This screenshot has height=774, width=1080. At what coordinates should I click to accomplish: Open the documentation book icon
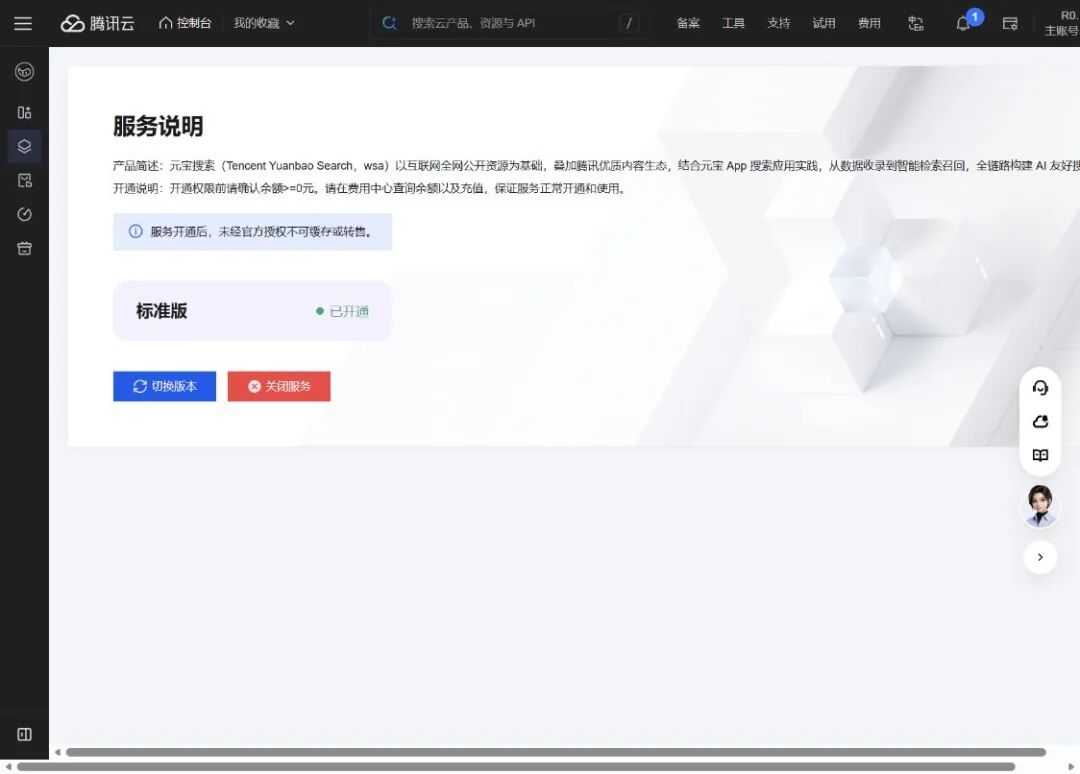(1040, 455)
